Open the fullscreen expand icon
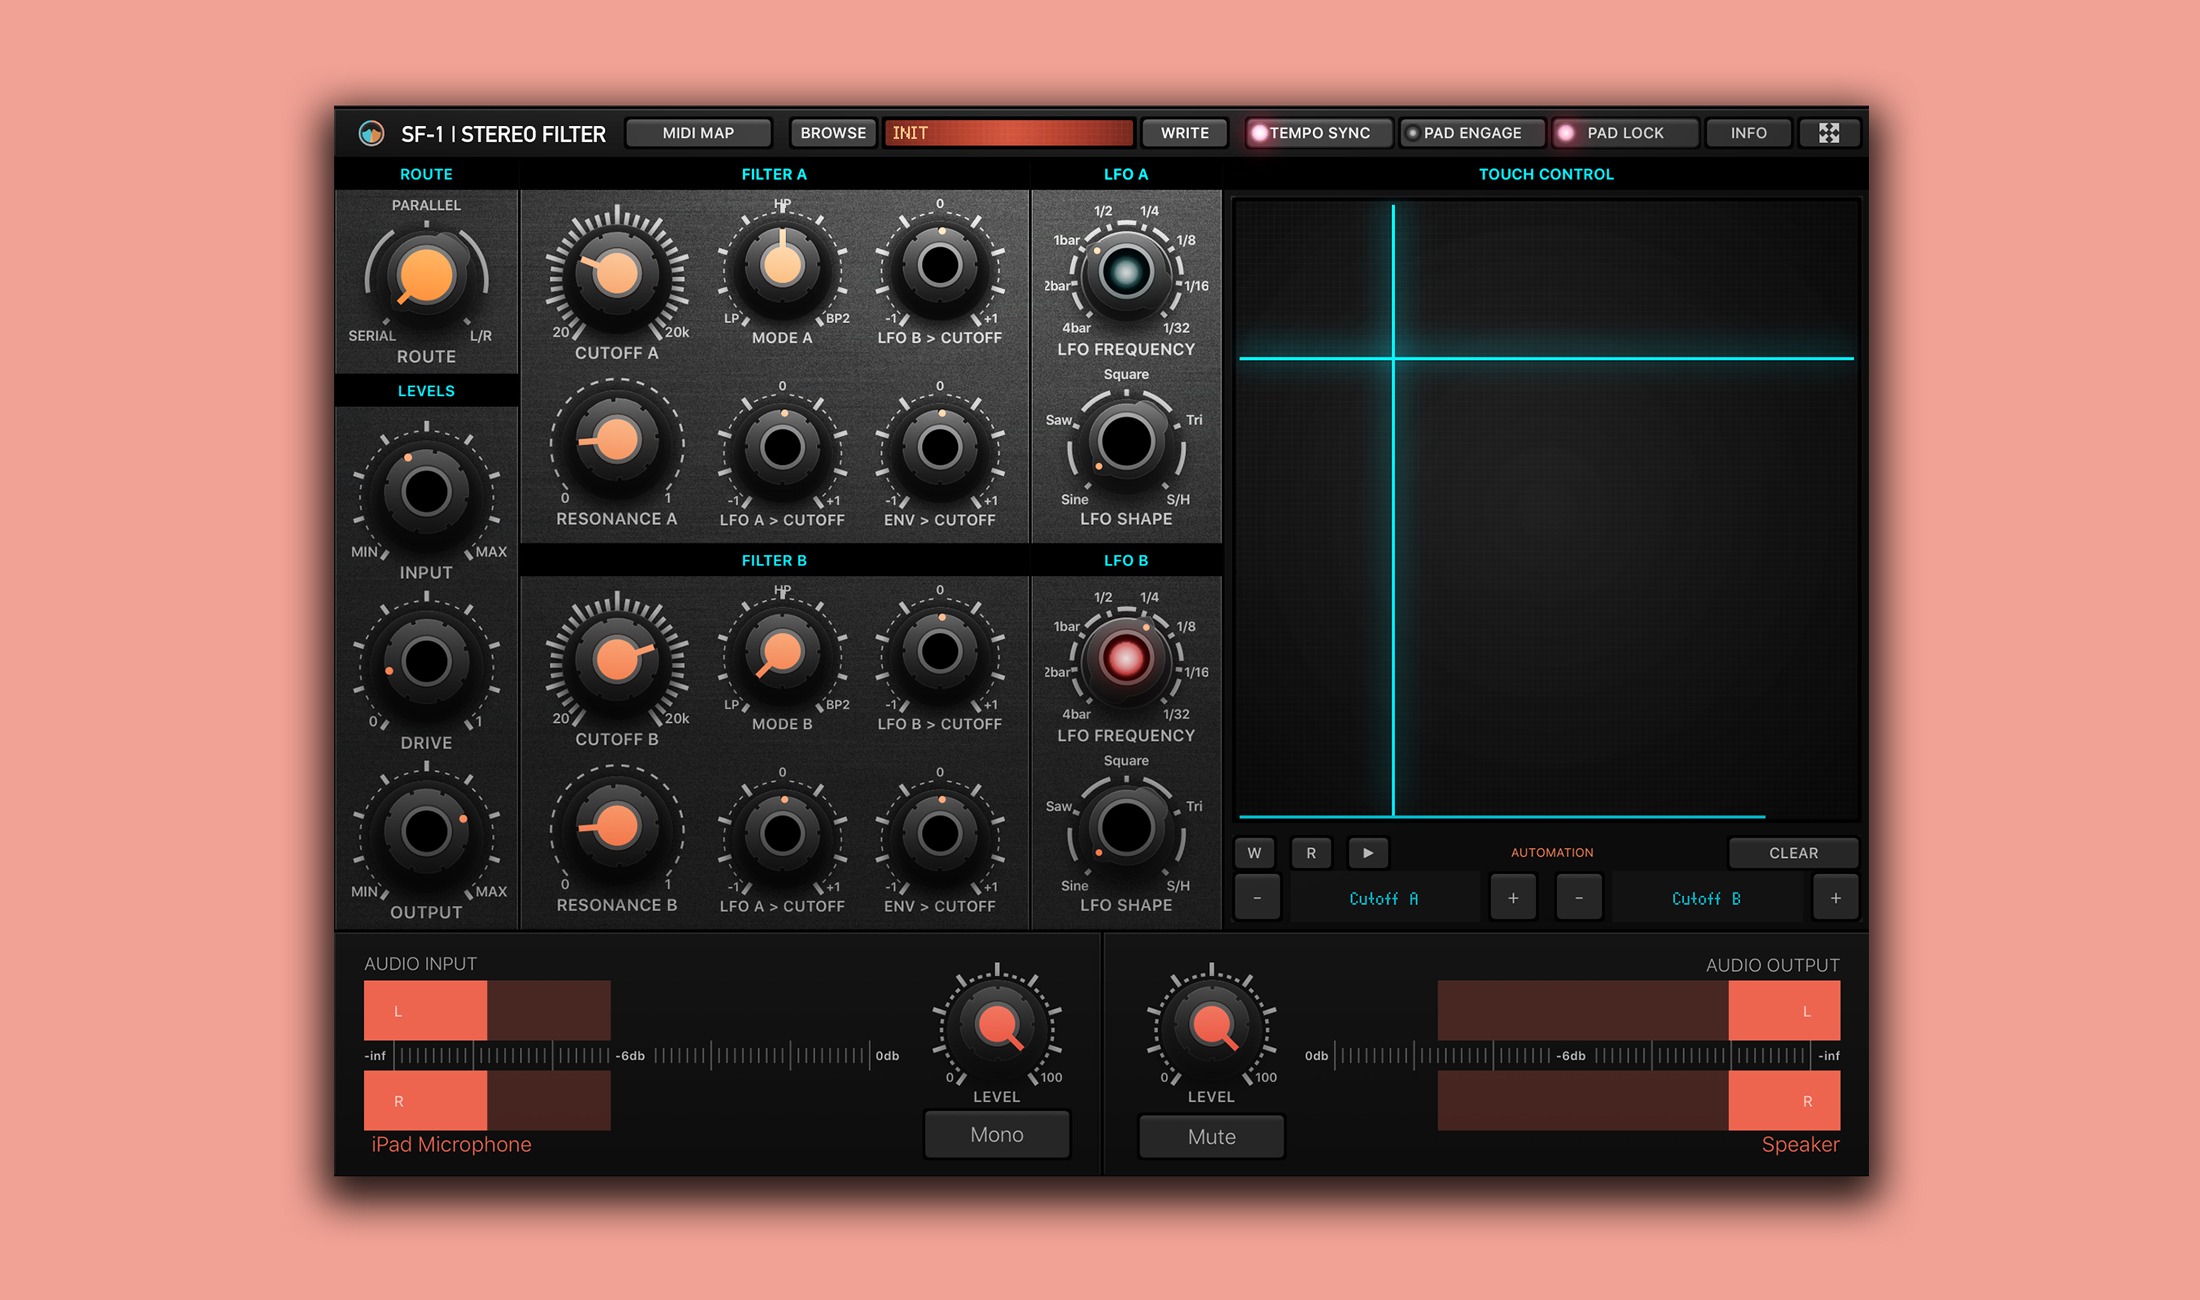This screenshot has height=1300, width=2200. point(1830,132)
